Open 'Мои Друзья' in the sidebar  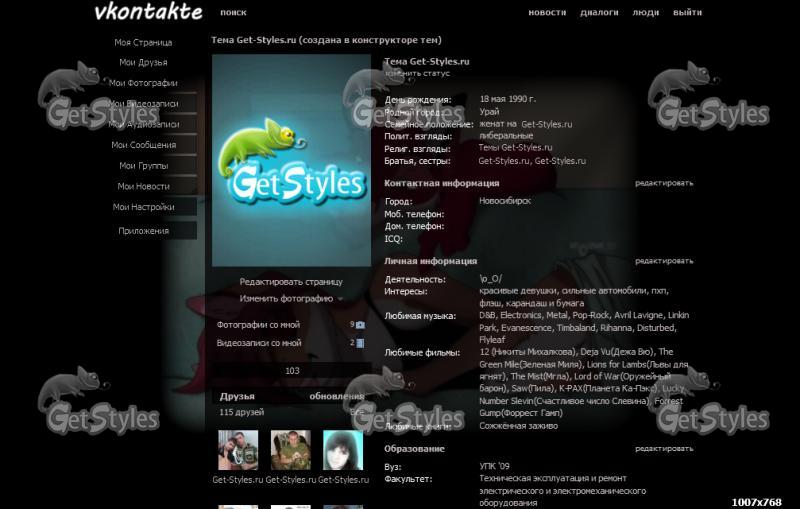coord(143,63)
